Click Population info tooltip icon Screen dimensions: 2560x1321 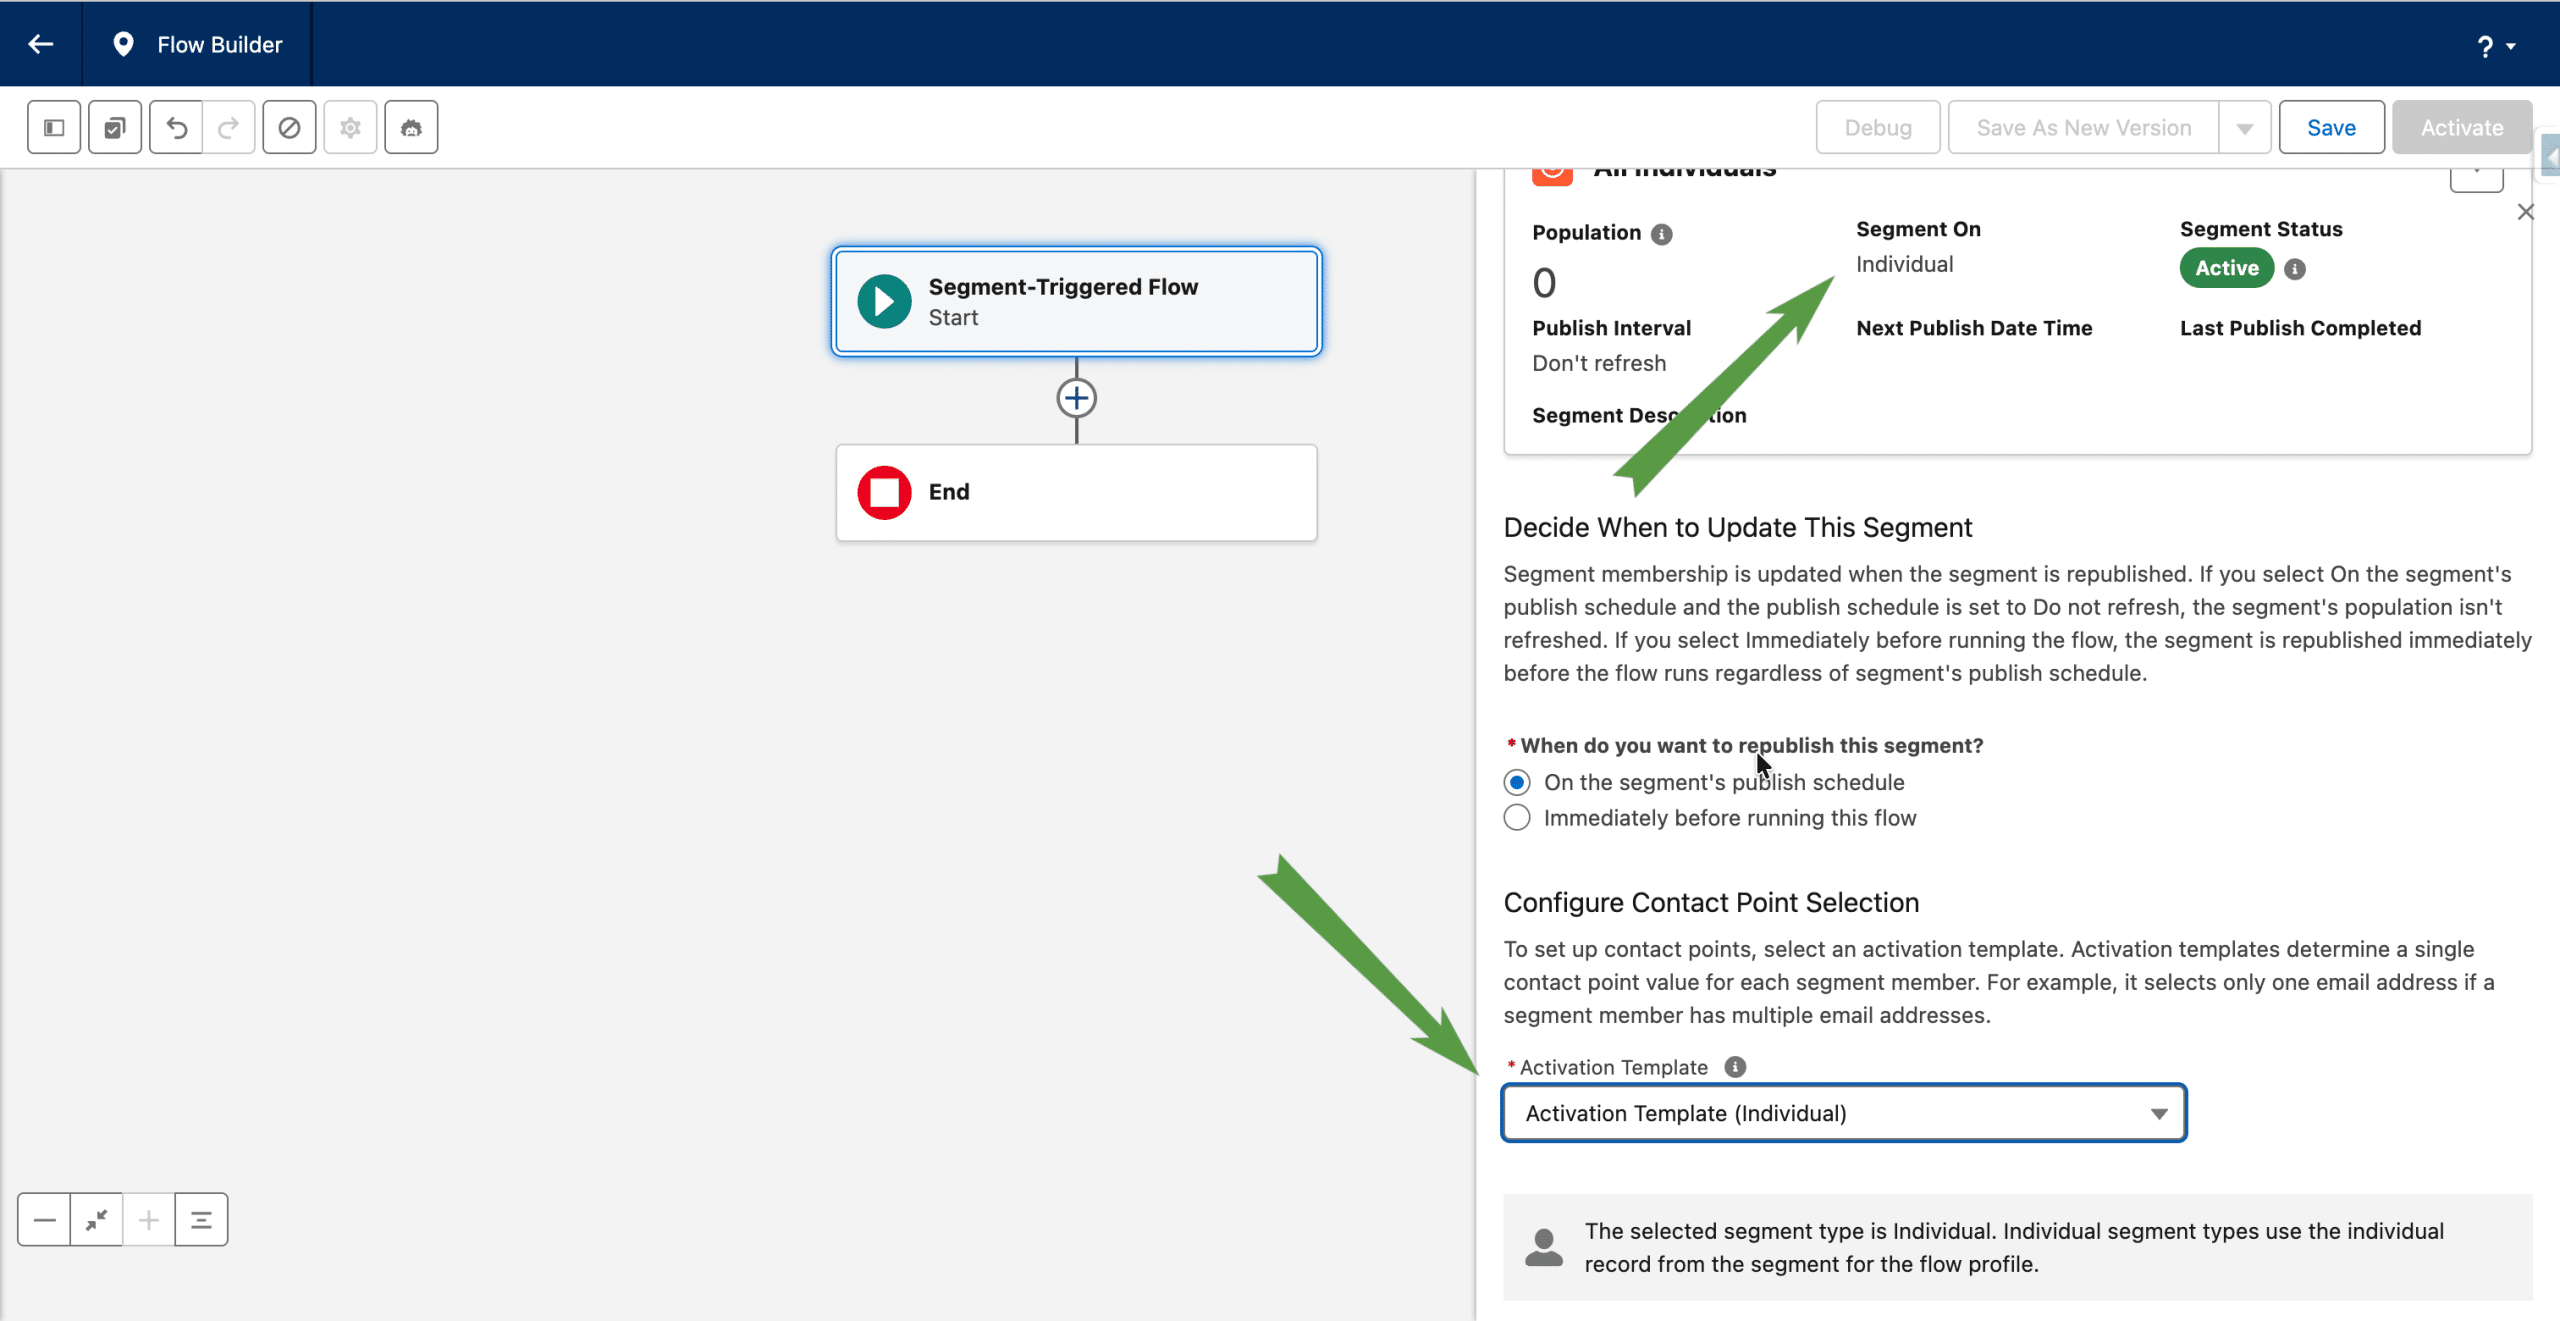1661,234
